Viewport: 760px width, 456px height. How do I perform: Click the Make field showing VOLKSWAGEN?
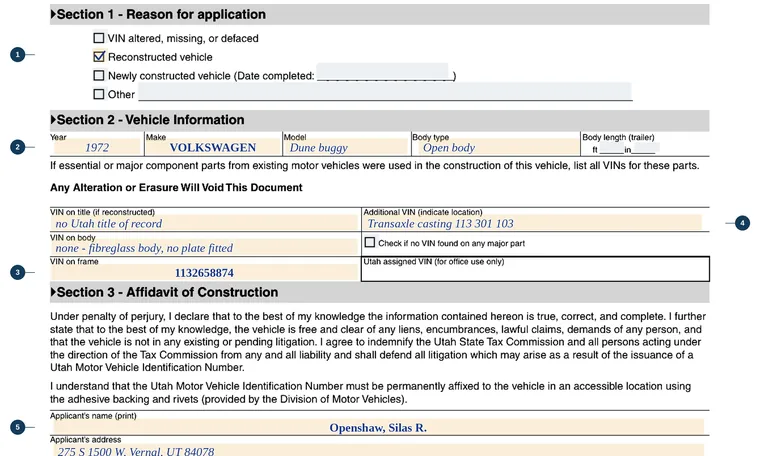point(213,147)
